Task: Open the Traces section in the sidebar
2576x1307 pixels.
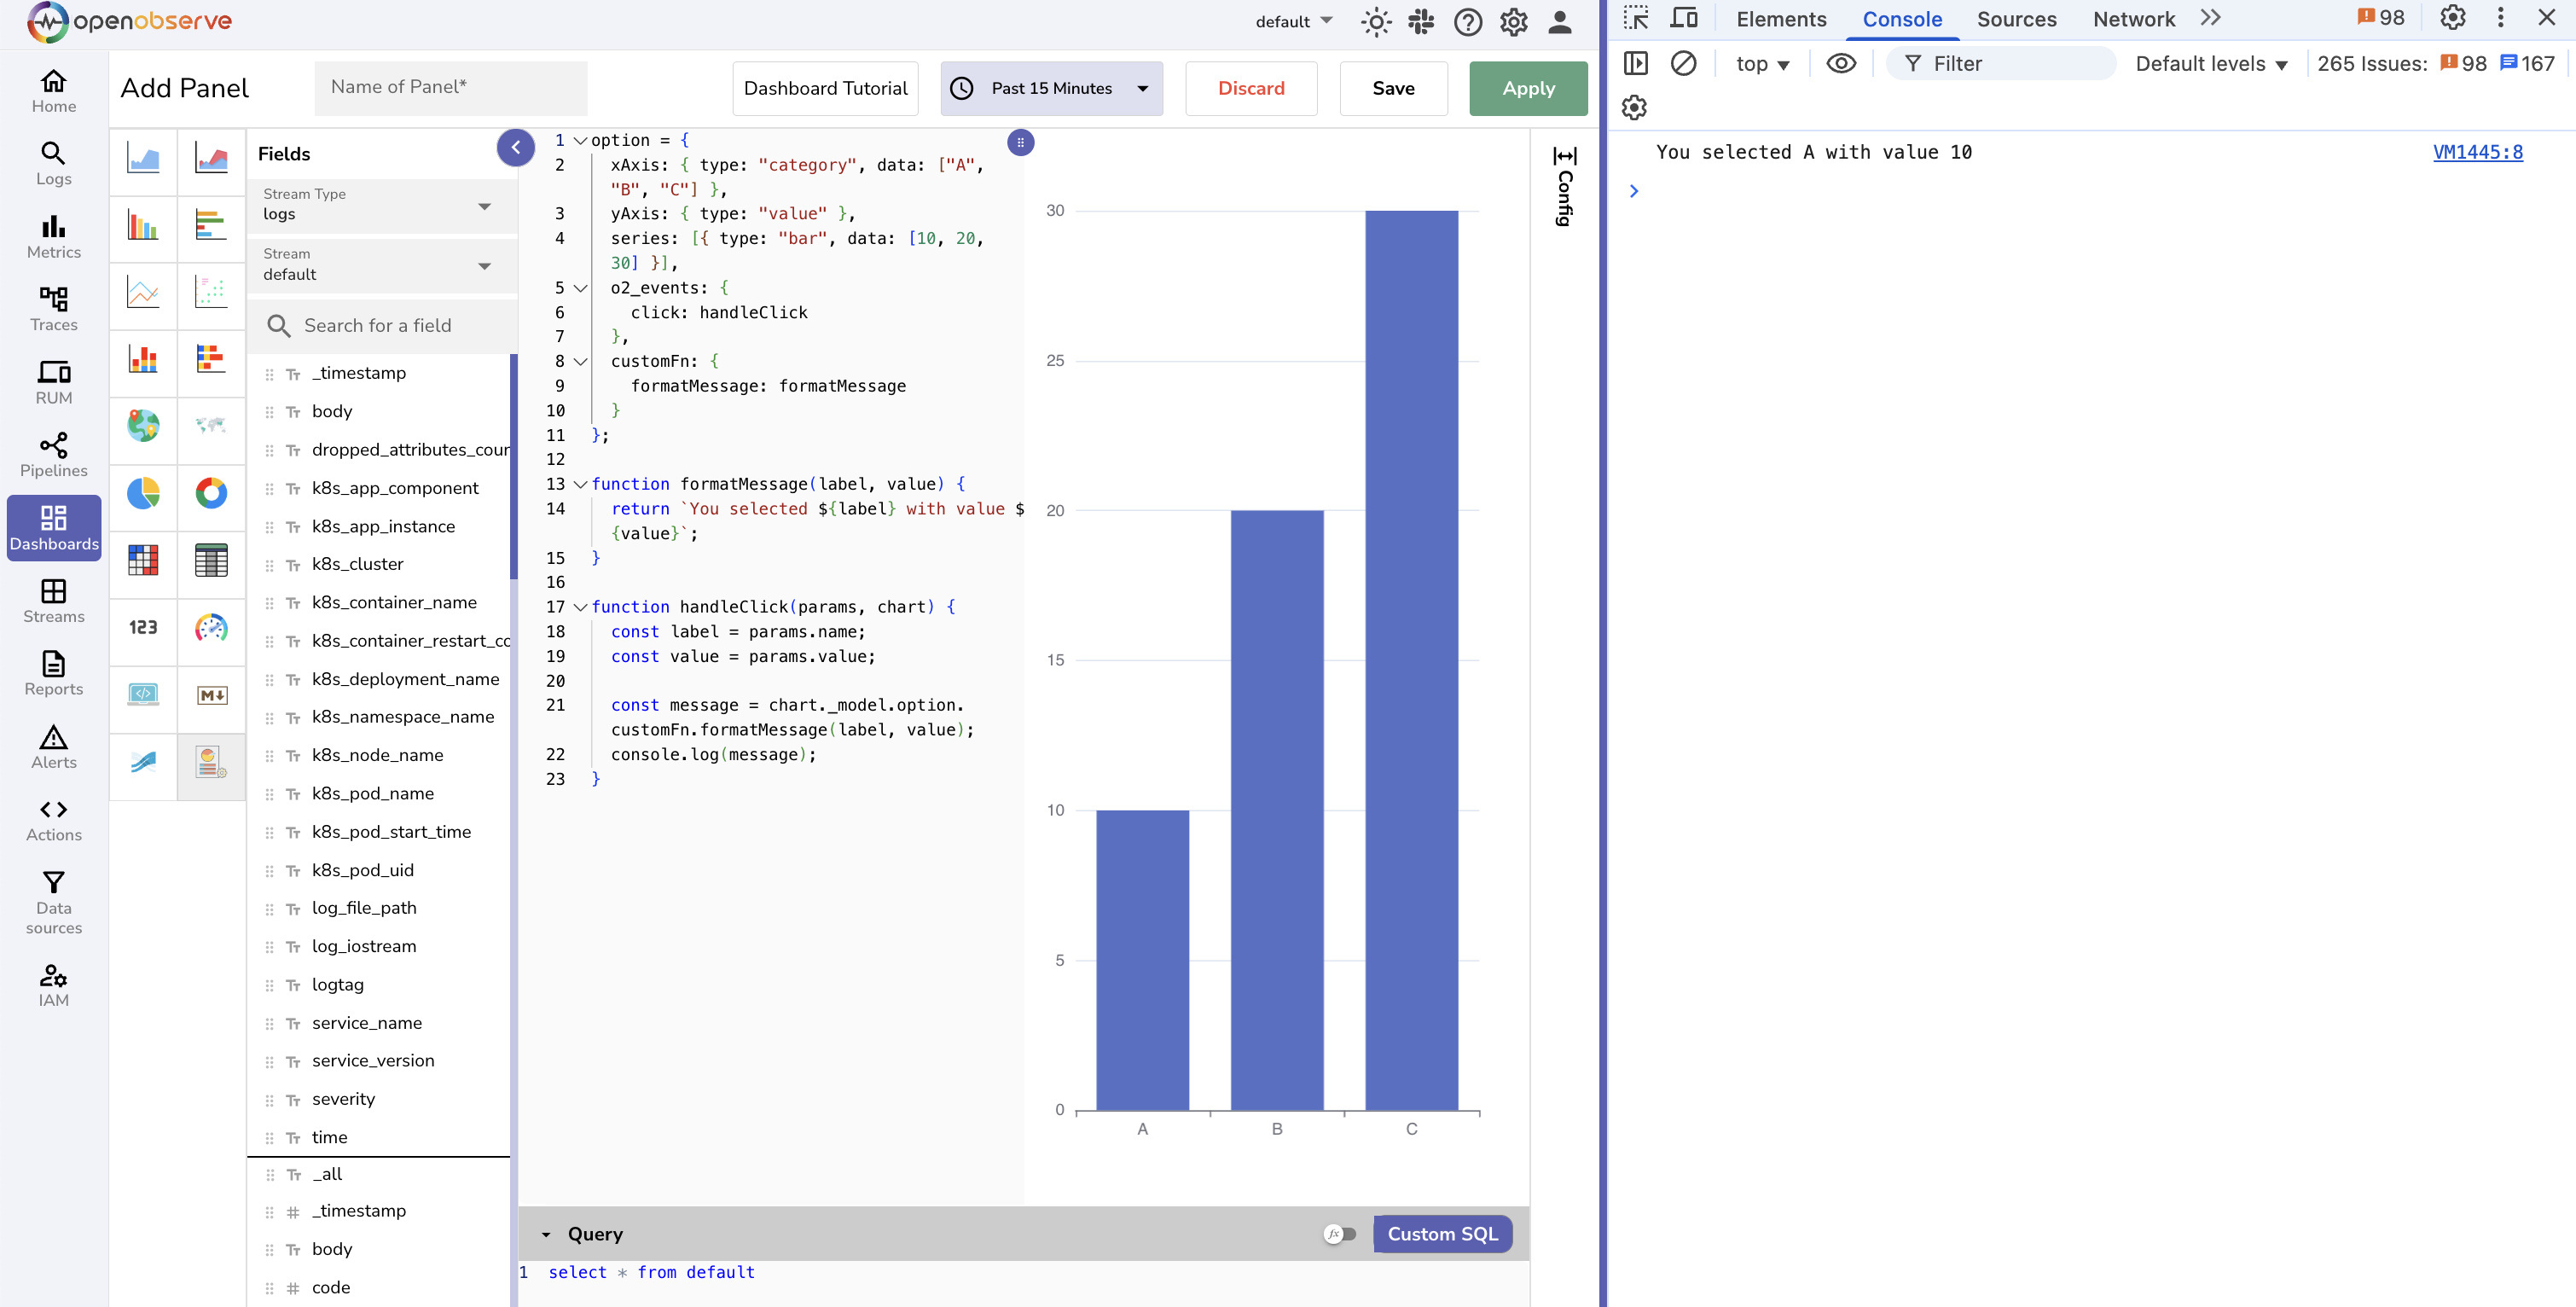Action: 53,308
